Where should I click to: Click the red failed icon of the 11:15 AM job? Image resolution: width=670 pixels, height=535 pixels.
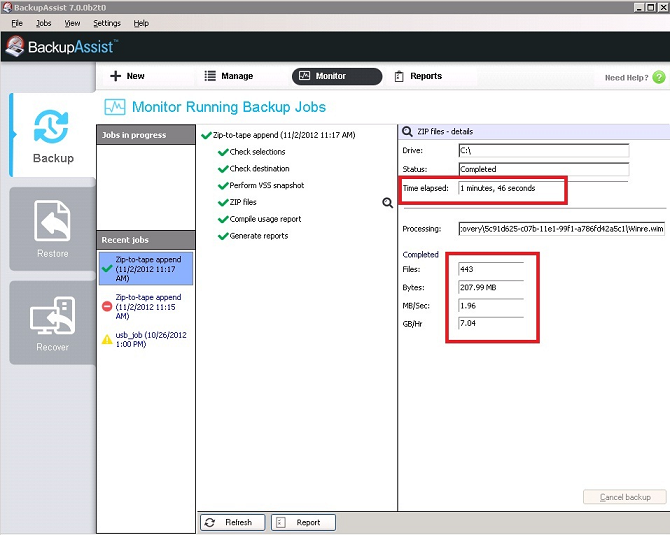point(107,306)
